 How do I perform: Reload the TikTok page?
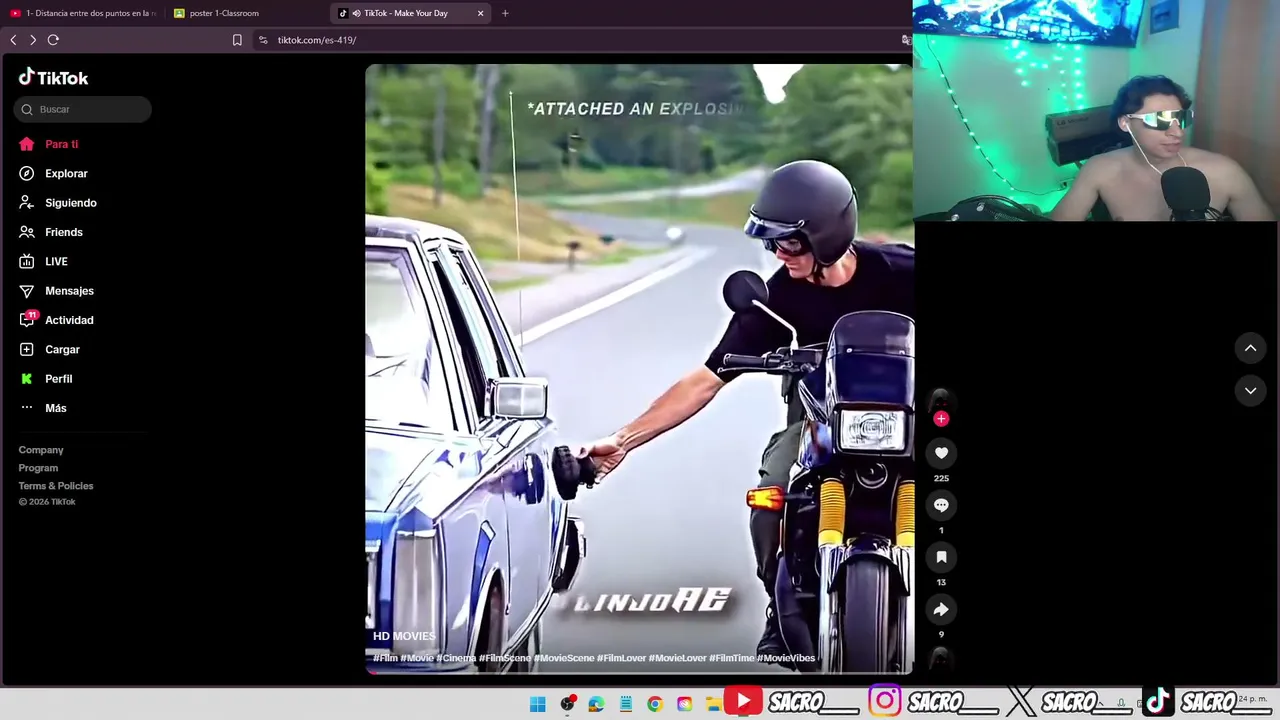tap(53, 40)
